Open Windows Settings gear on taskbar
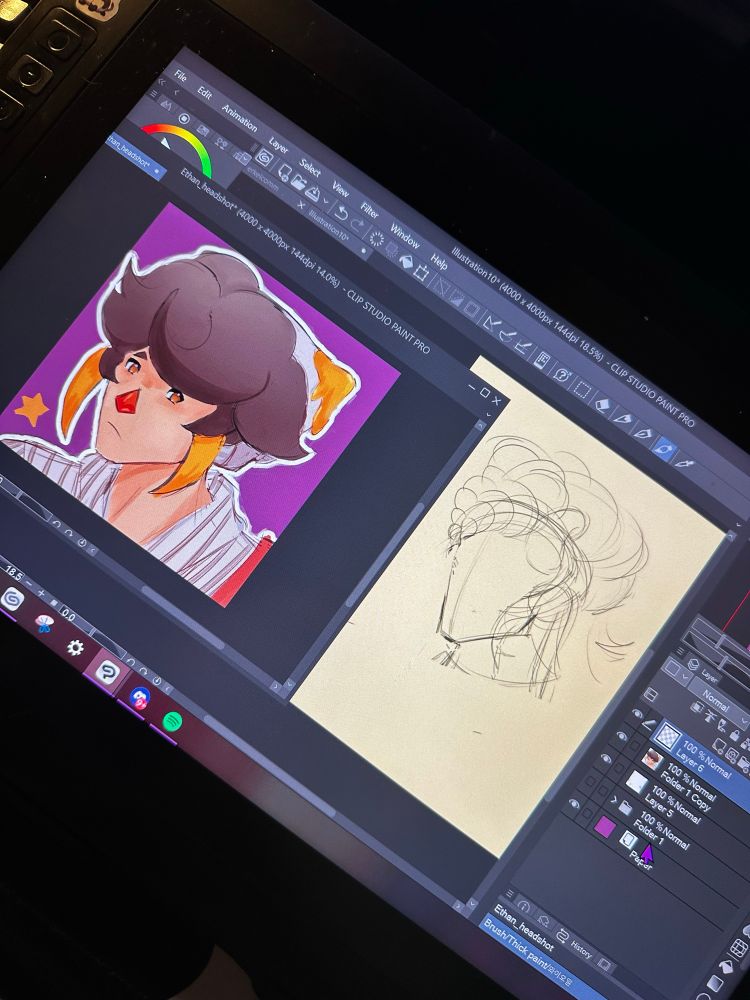 pos(75,648)
